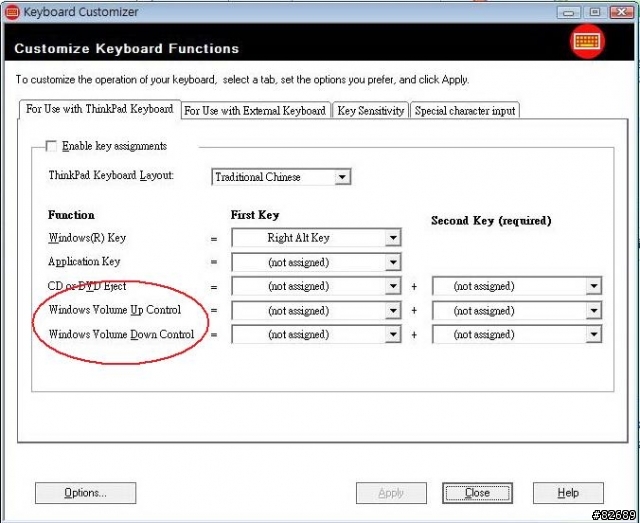This screenshot has width=640, height=523.
Task: Click the Close button at bottom
Action: [x=477, y=493]
